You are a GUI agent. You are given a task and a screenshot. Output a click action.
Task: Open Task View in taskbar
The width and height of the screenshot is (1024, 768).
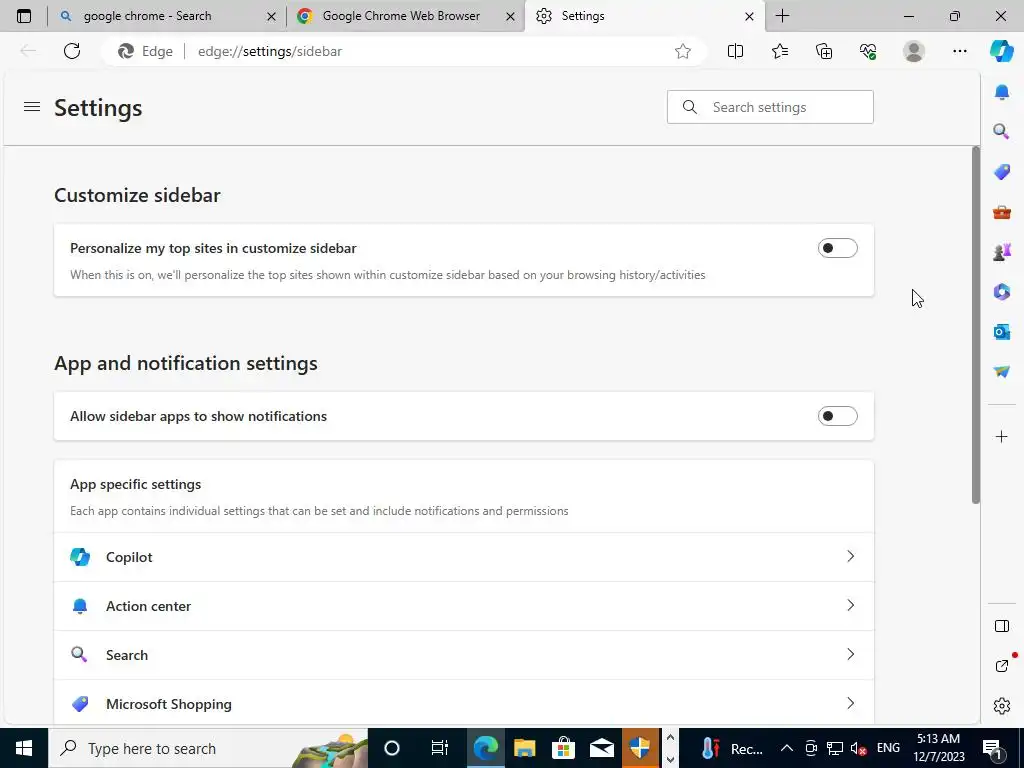(440, 748)
